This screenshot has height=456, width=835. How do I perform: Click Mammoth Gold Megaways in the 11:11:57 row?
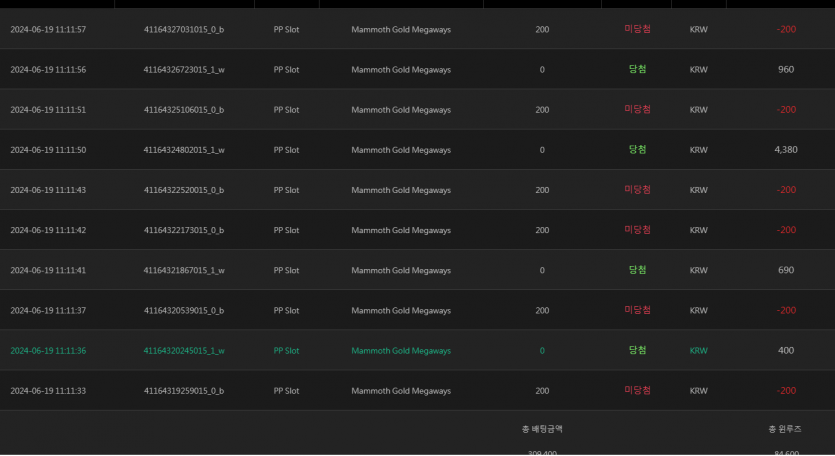point(401,30)
